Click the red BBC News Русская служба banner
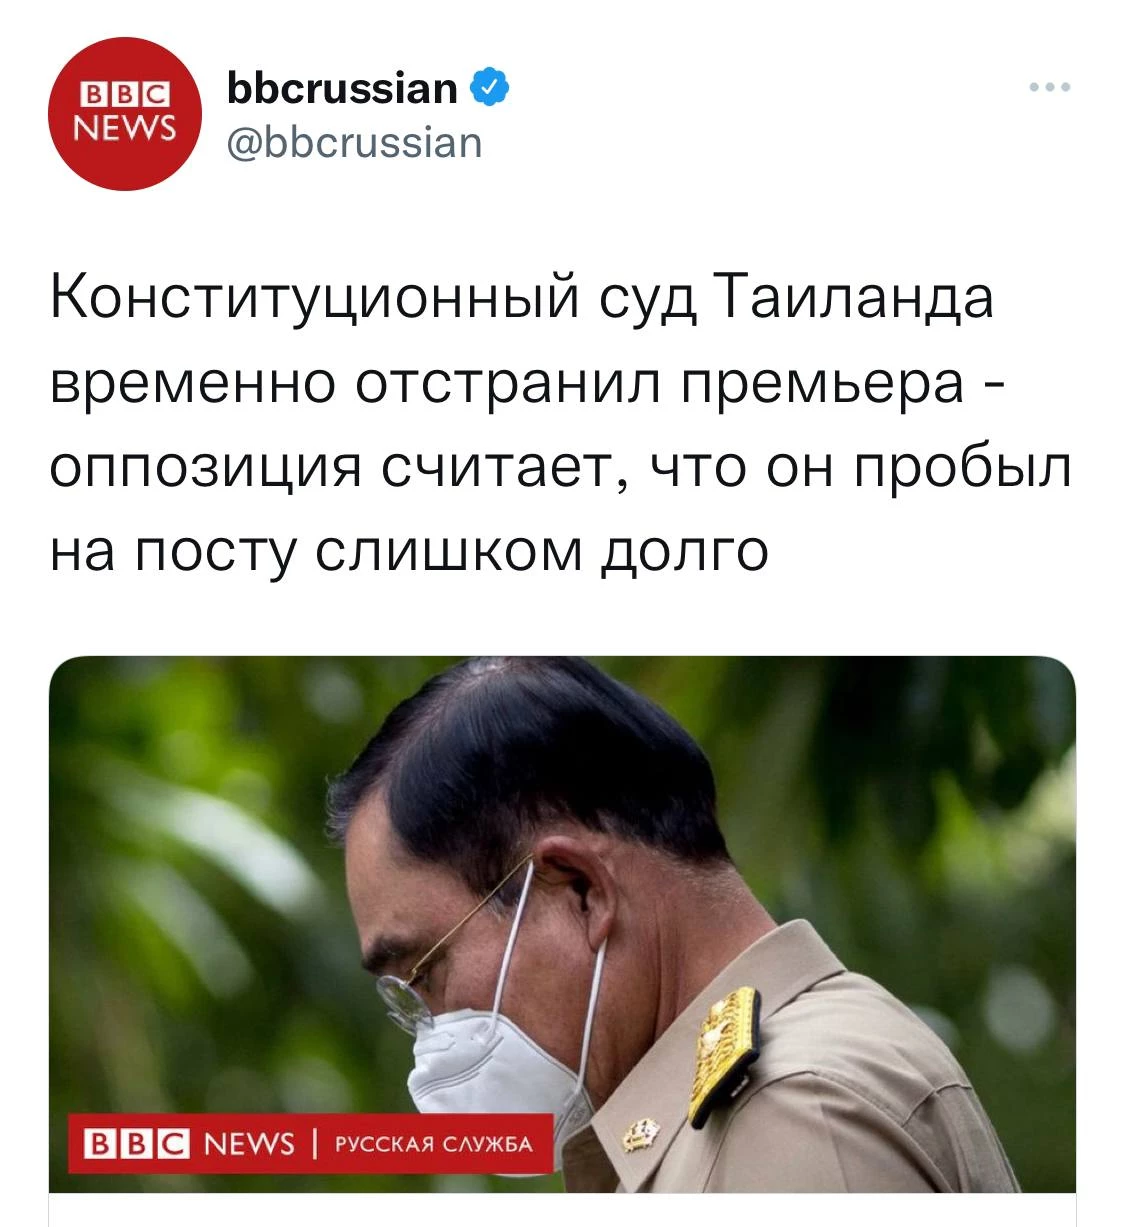The height and width of the screenshot is (1227, 1125). (x=311, y=1143)
